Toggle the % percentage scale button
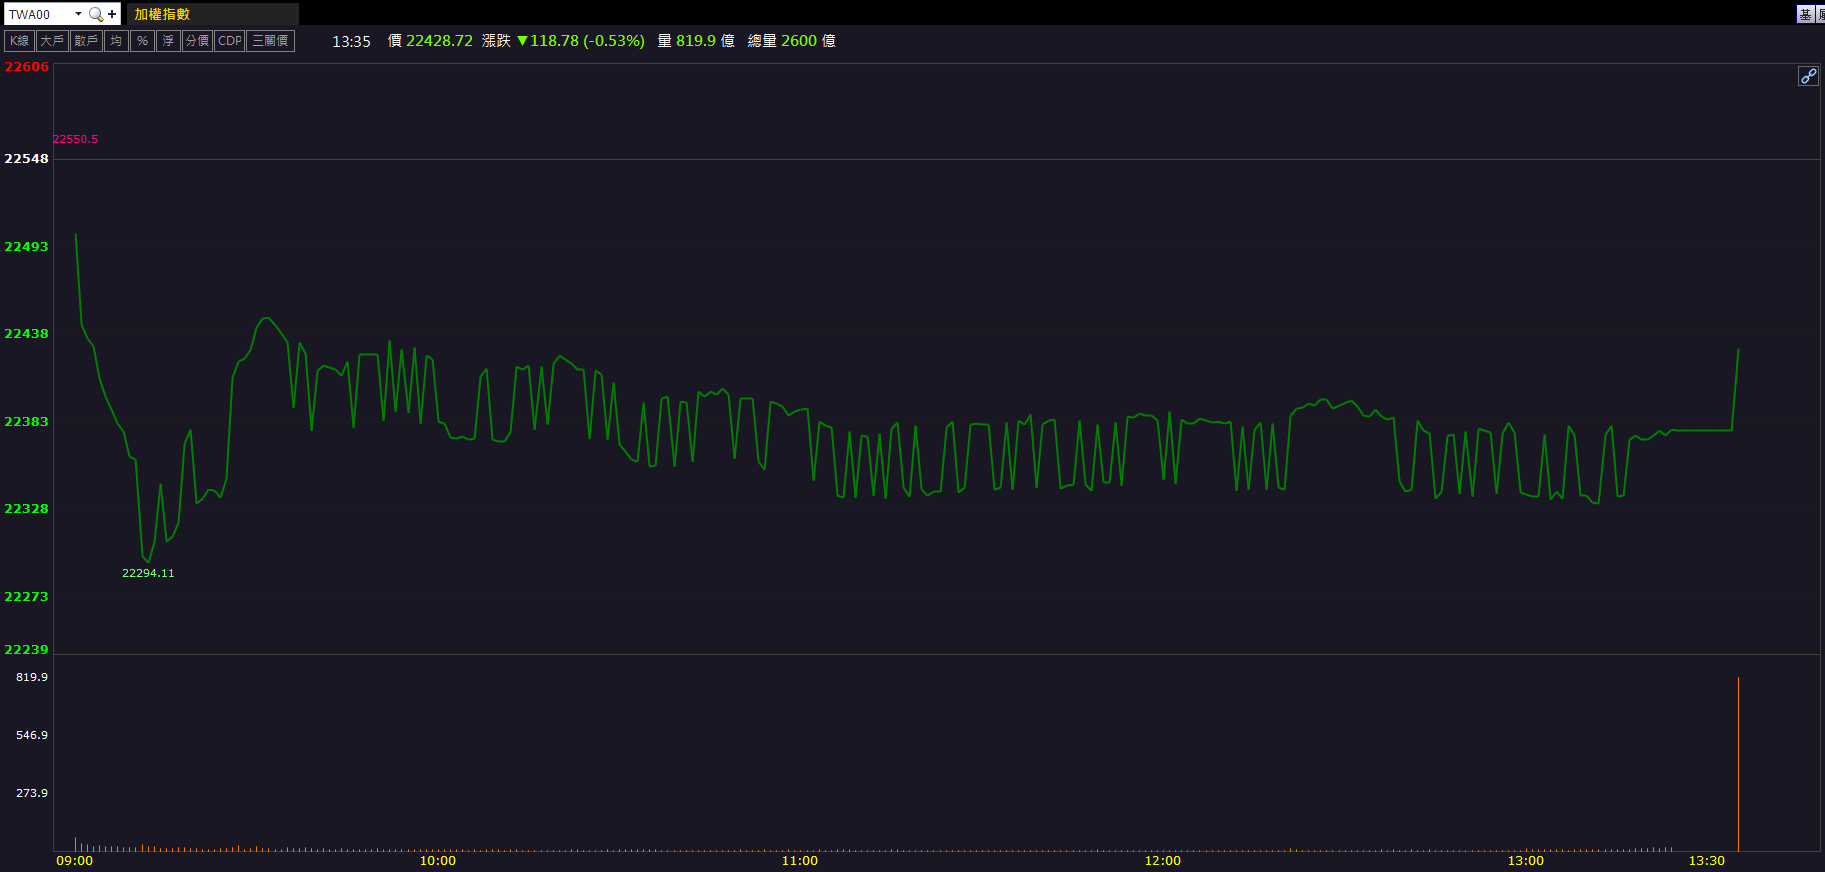Image resolution: width=1825 pixels, height=872 pixels. point(142,41)
